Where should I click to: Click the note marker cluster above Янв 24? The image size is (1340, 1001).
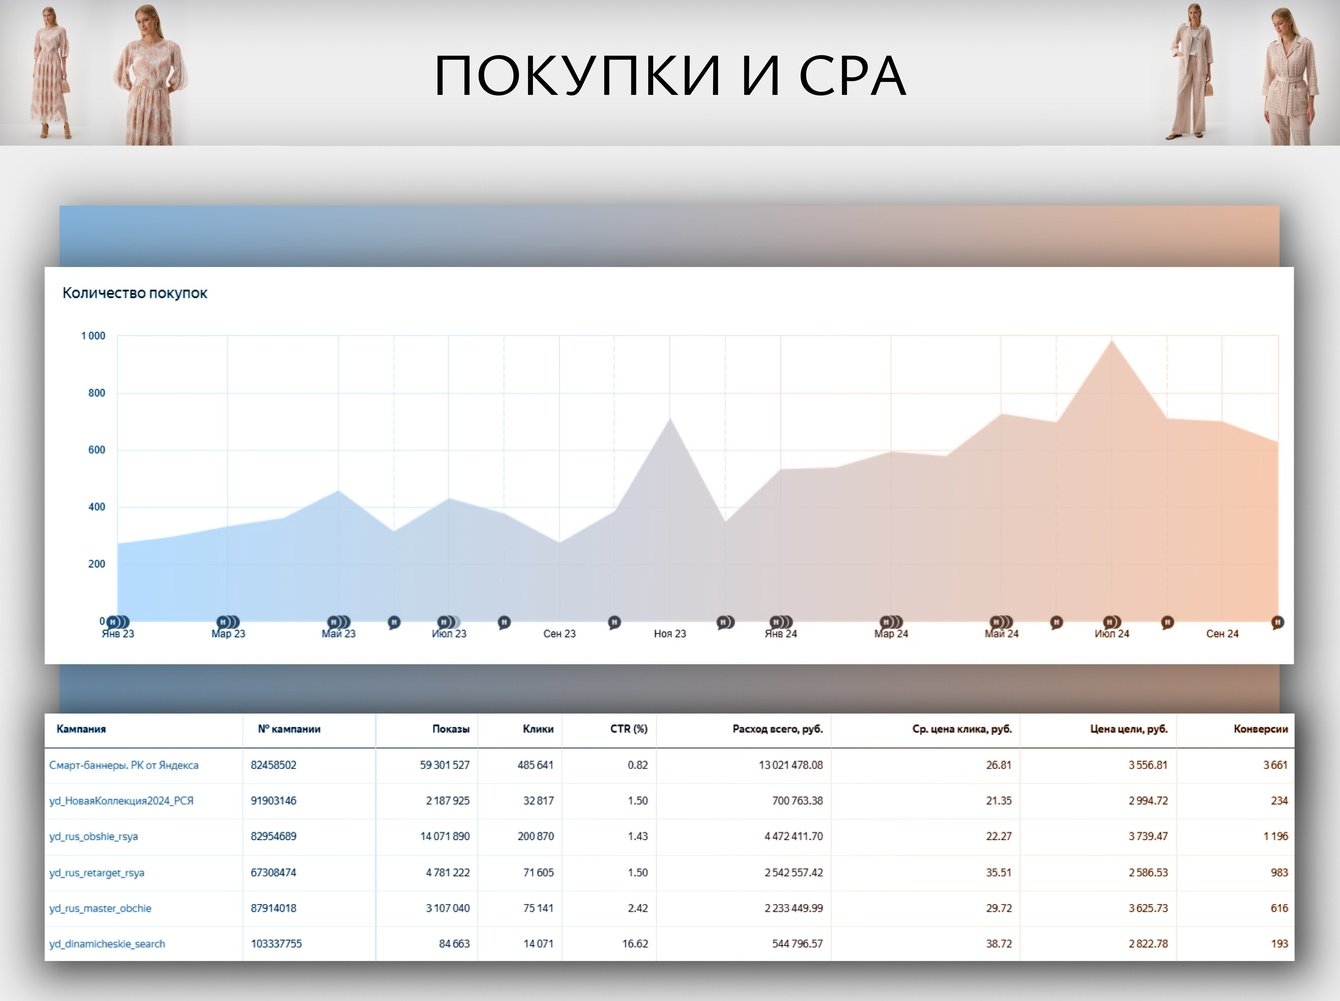tap(781, 622)
